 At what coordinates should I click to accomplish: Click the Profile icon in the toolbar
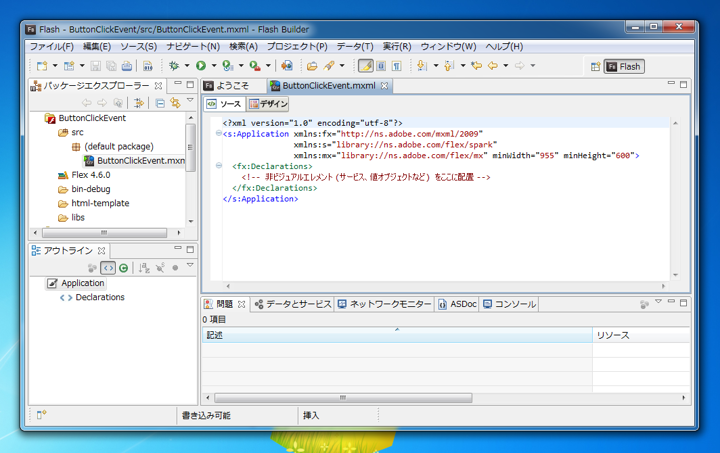[x=227, y=66]
